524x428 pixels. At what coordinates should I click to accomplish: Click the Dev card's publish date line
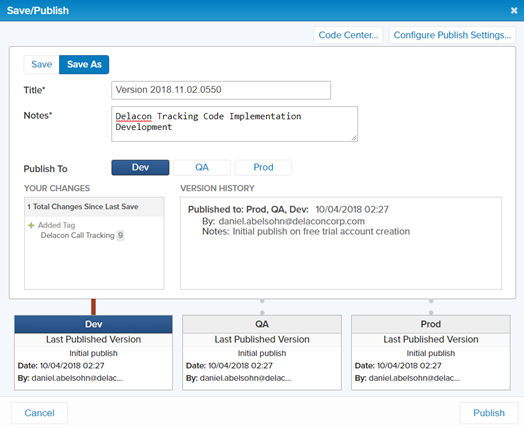click(x=61, y=366)
